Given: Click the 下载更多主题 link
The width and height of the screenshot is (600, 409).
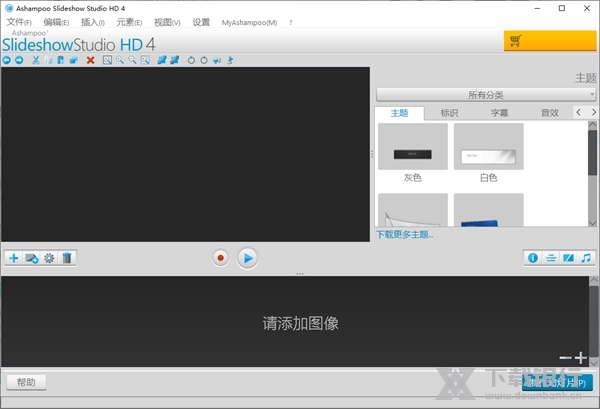Looking at the screenshot, I should click(404, 234).
